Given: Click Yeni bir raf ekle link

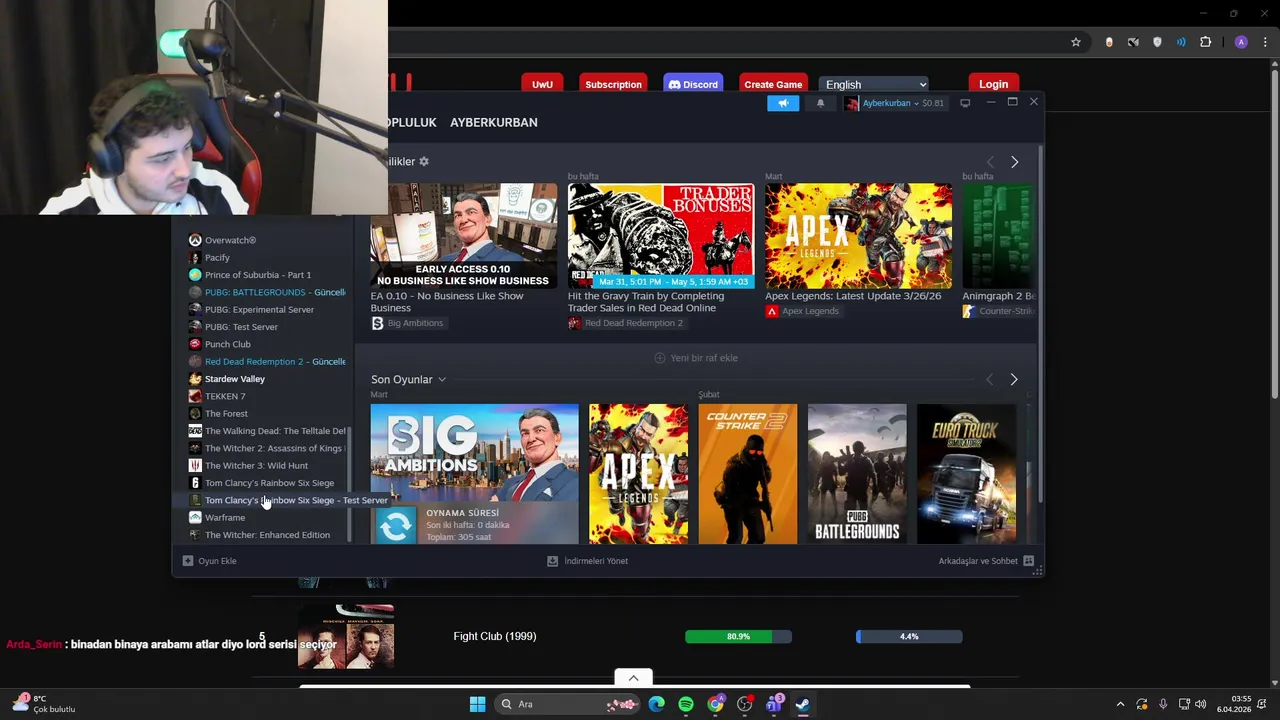Looking at the screenshot, I should coord(696,358).
